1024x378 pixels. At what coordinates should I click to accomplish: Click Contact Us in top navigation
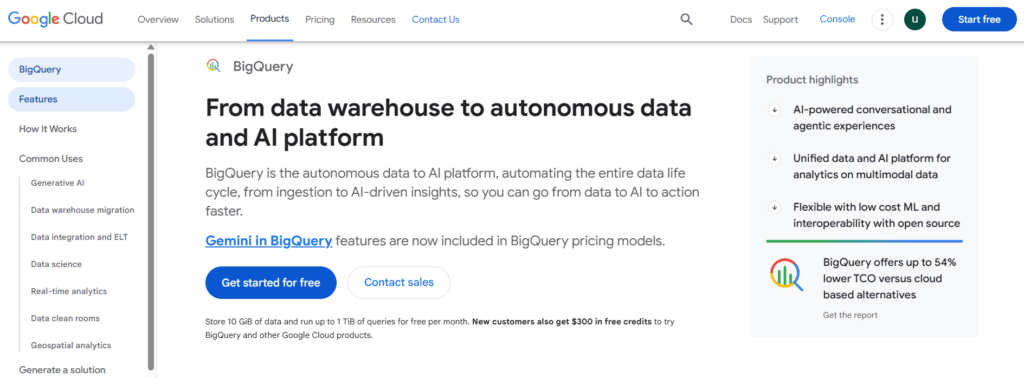pyautogui.click(x=436, y=20)
